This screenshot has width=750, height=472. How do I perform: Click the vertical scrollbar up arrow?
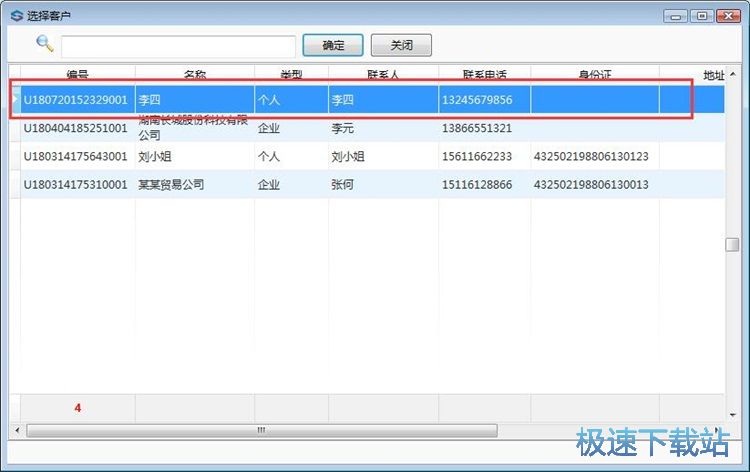(732, 74)
